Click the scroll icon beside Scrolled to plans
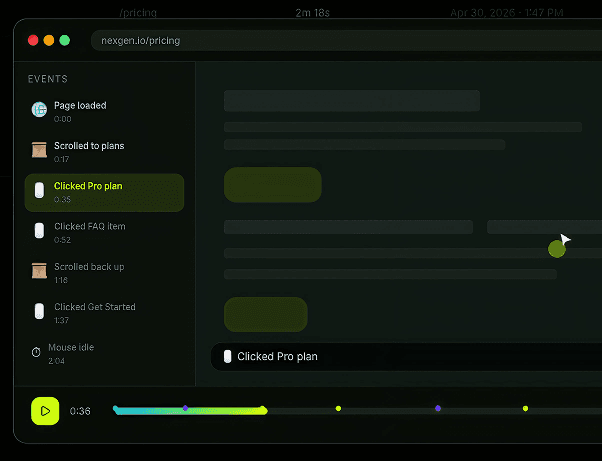602x461 pixels. (x=39, y=150)
